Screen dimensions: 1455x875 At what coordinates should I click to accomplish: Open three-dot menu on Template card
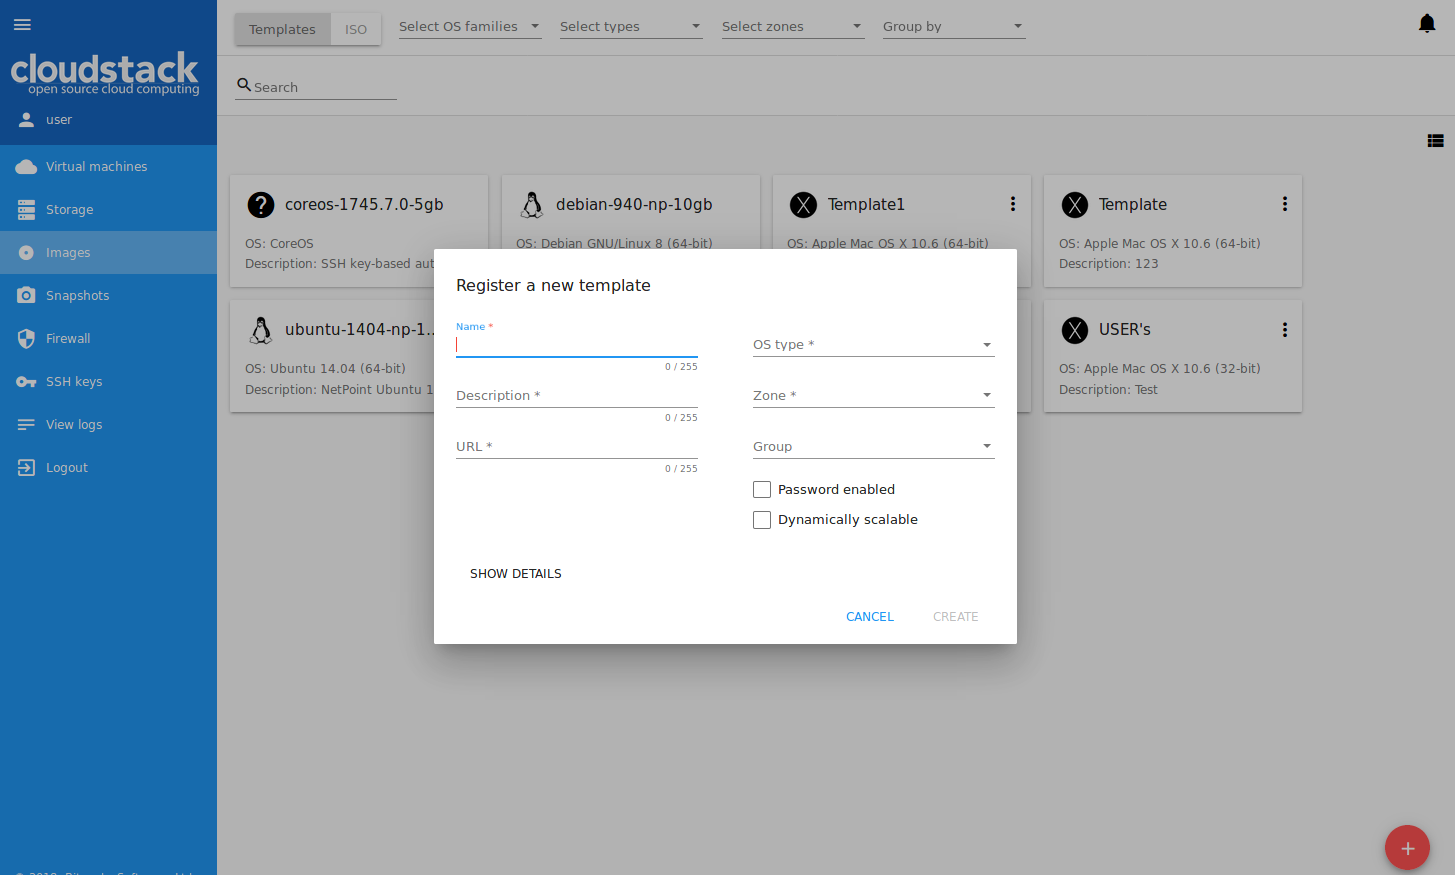(x=1285, y=204)
